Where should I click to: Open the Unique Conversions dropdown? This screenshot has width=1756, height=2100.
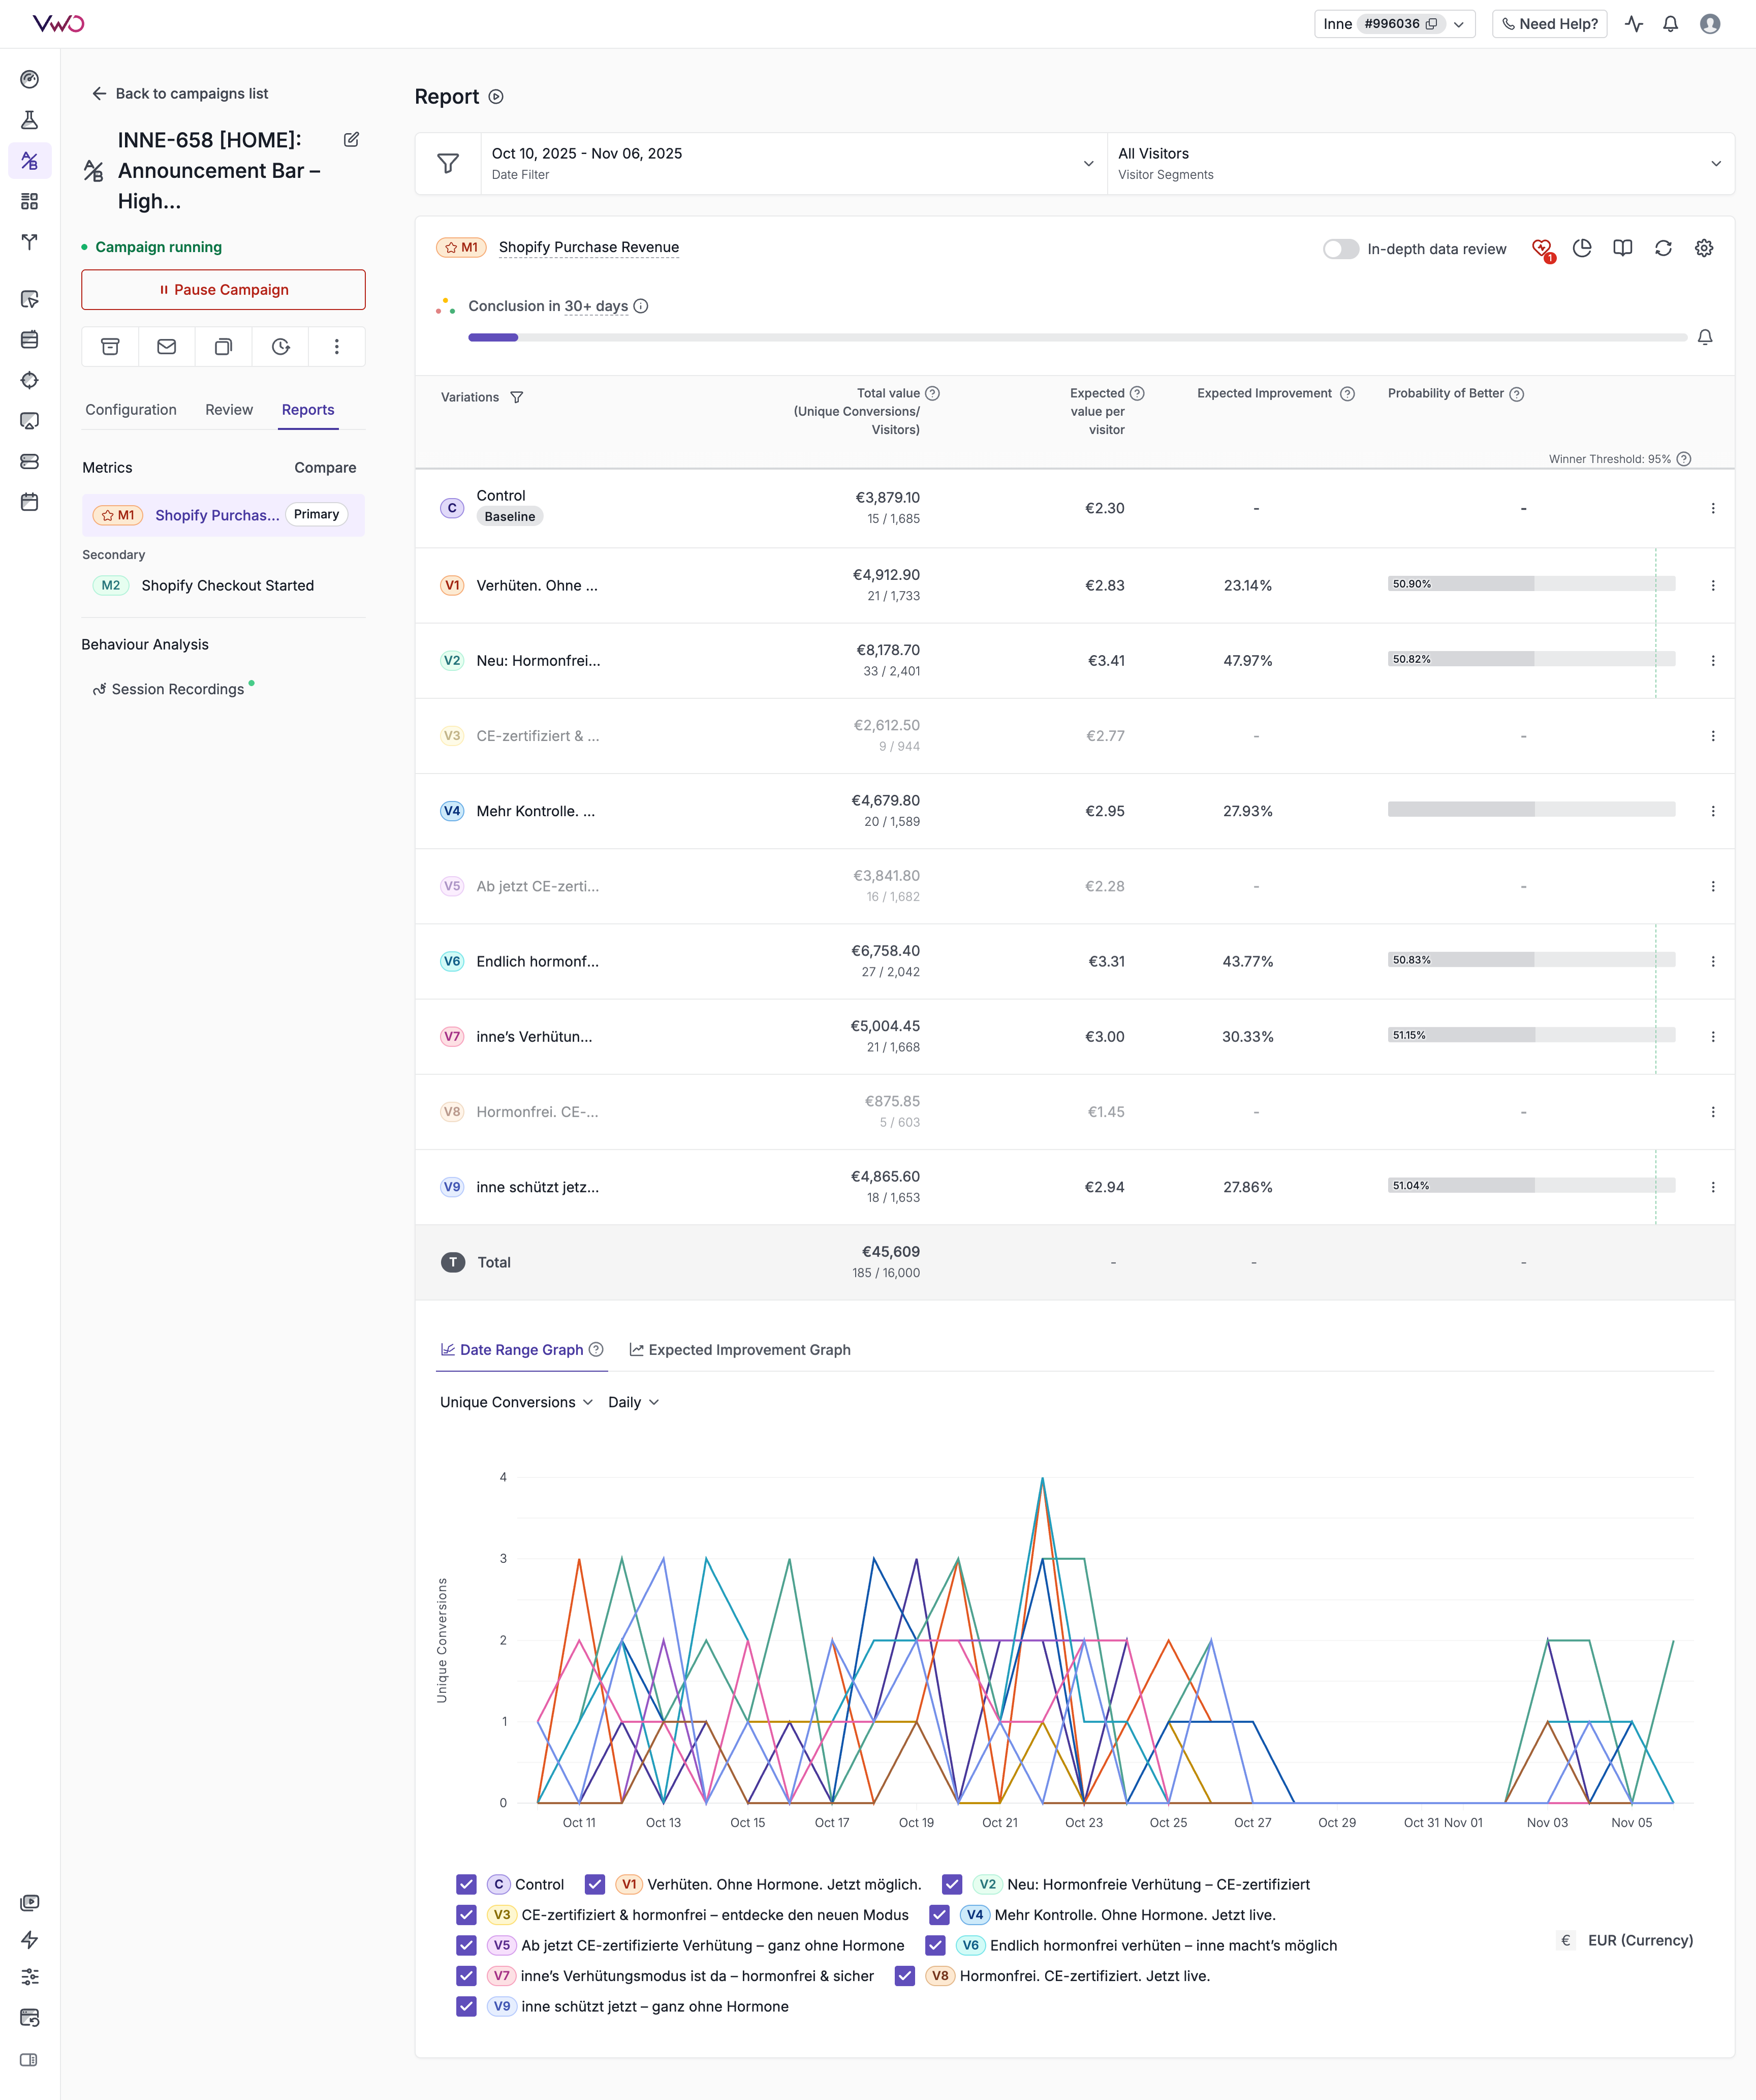point(516,1402)
